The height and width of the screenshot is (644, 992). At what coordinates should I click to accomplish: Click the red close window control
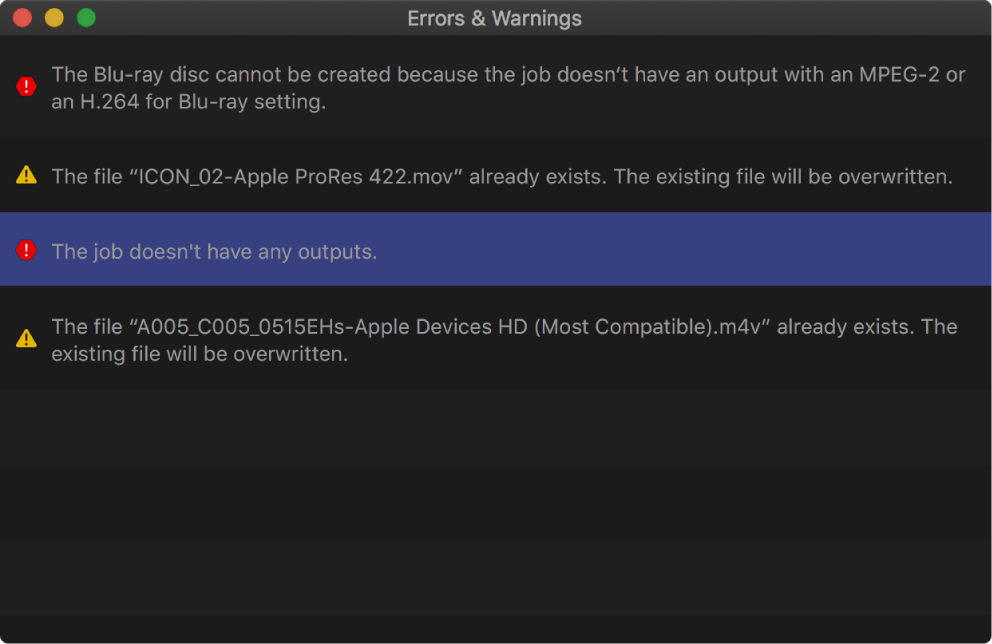coord(22,17)
